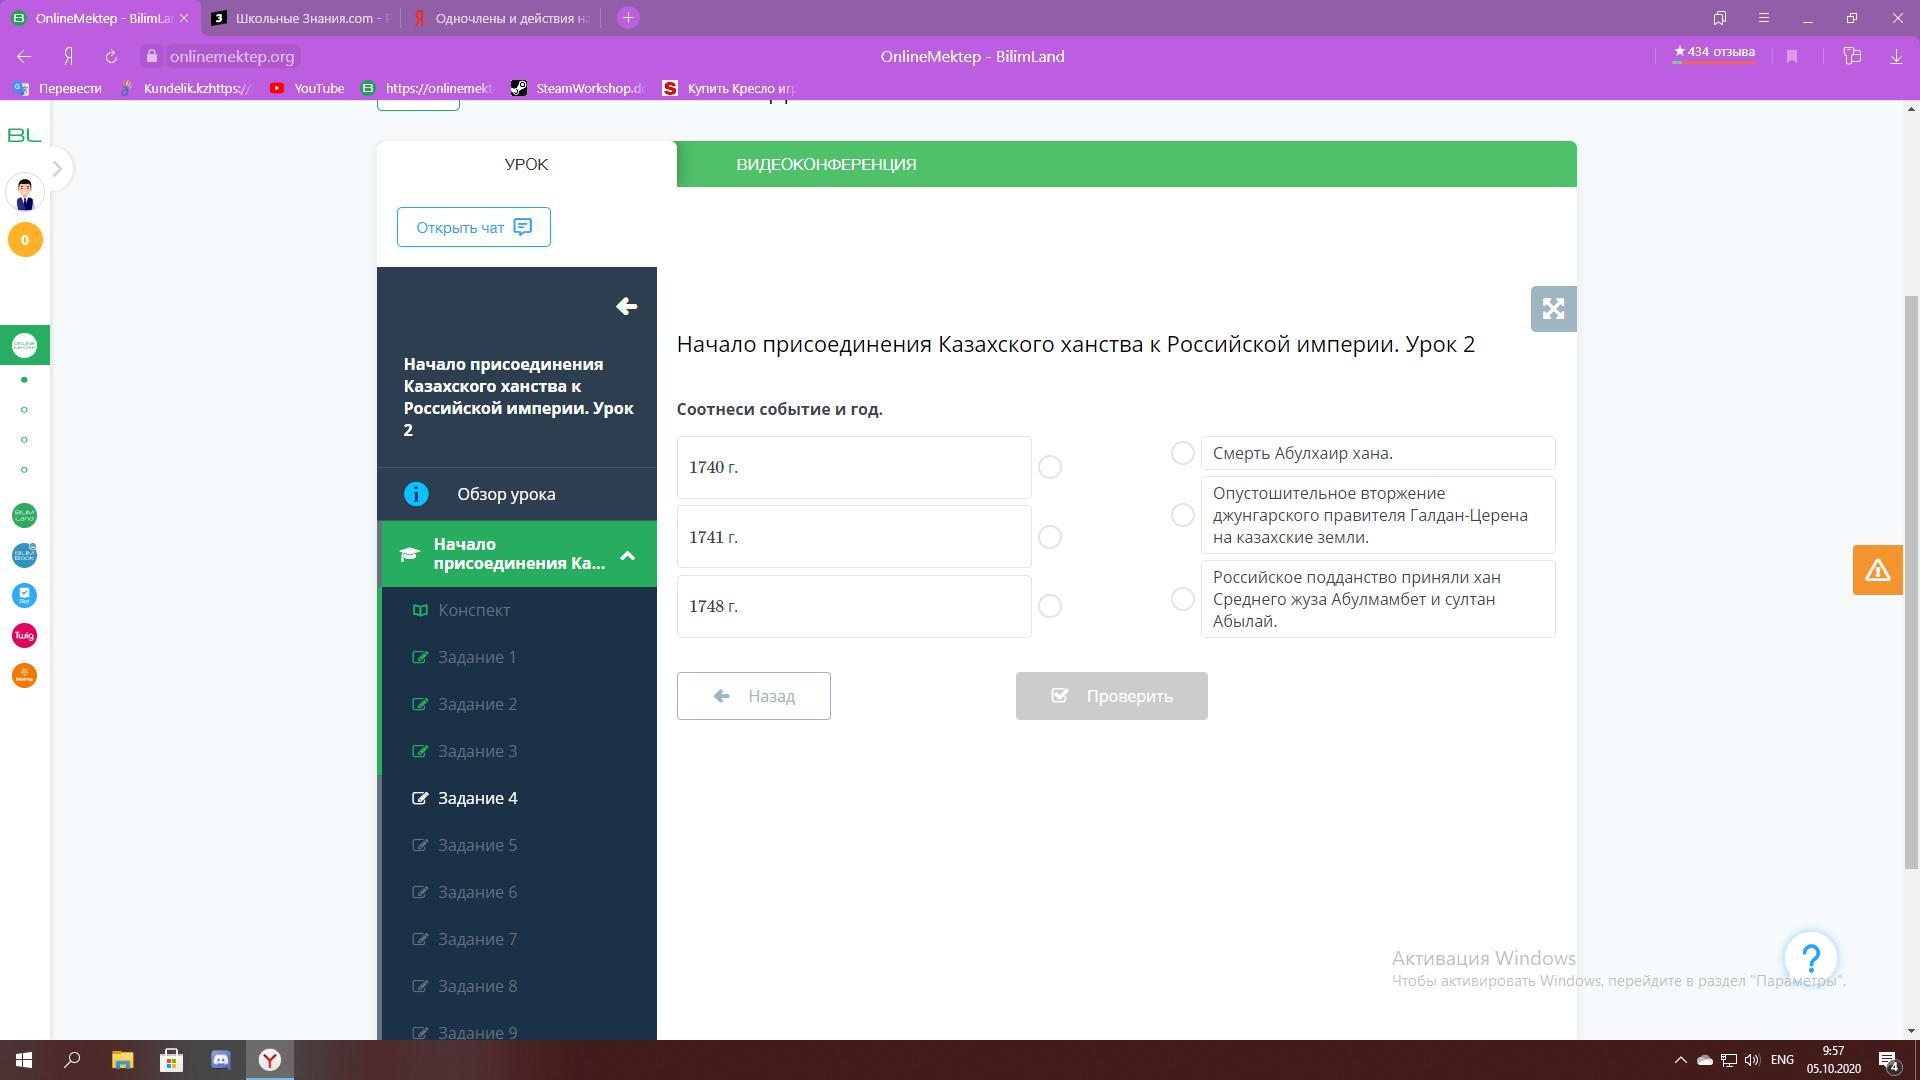Select the radio for Смерть Абулхаир хана

point(1182,453)
